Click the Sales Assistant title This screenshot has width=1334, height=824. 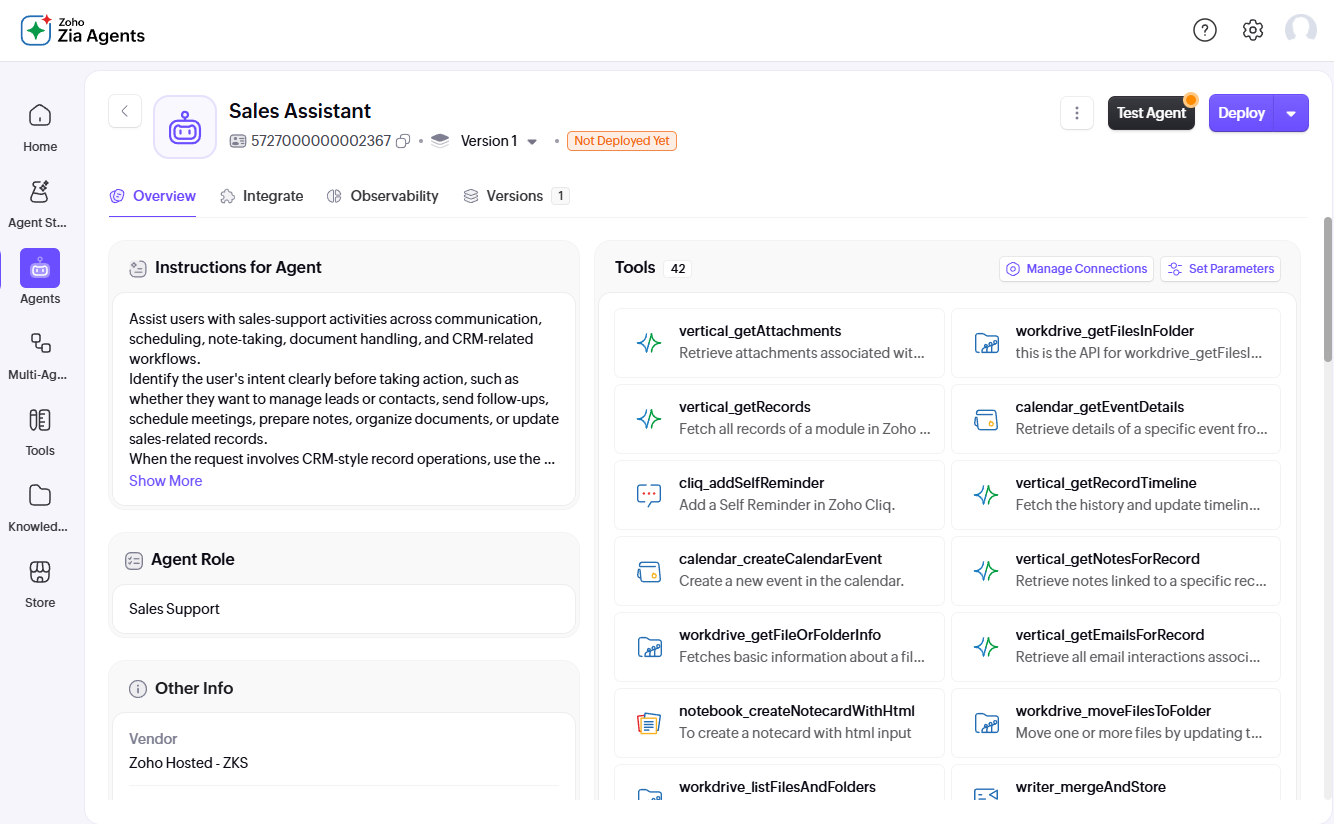(300, 111)
